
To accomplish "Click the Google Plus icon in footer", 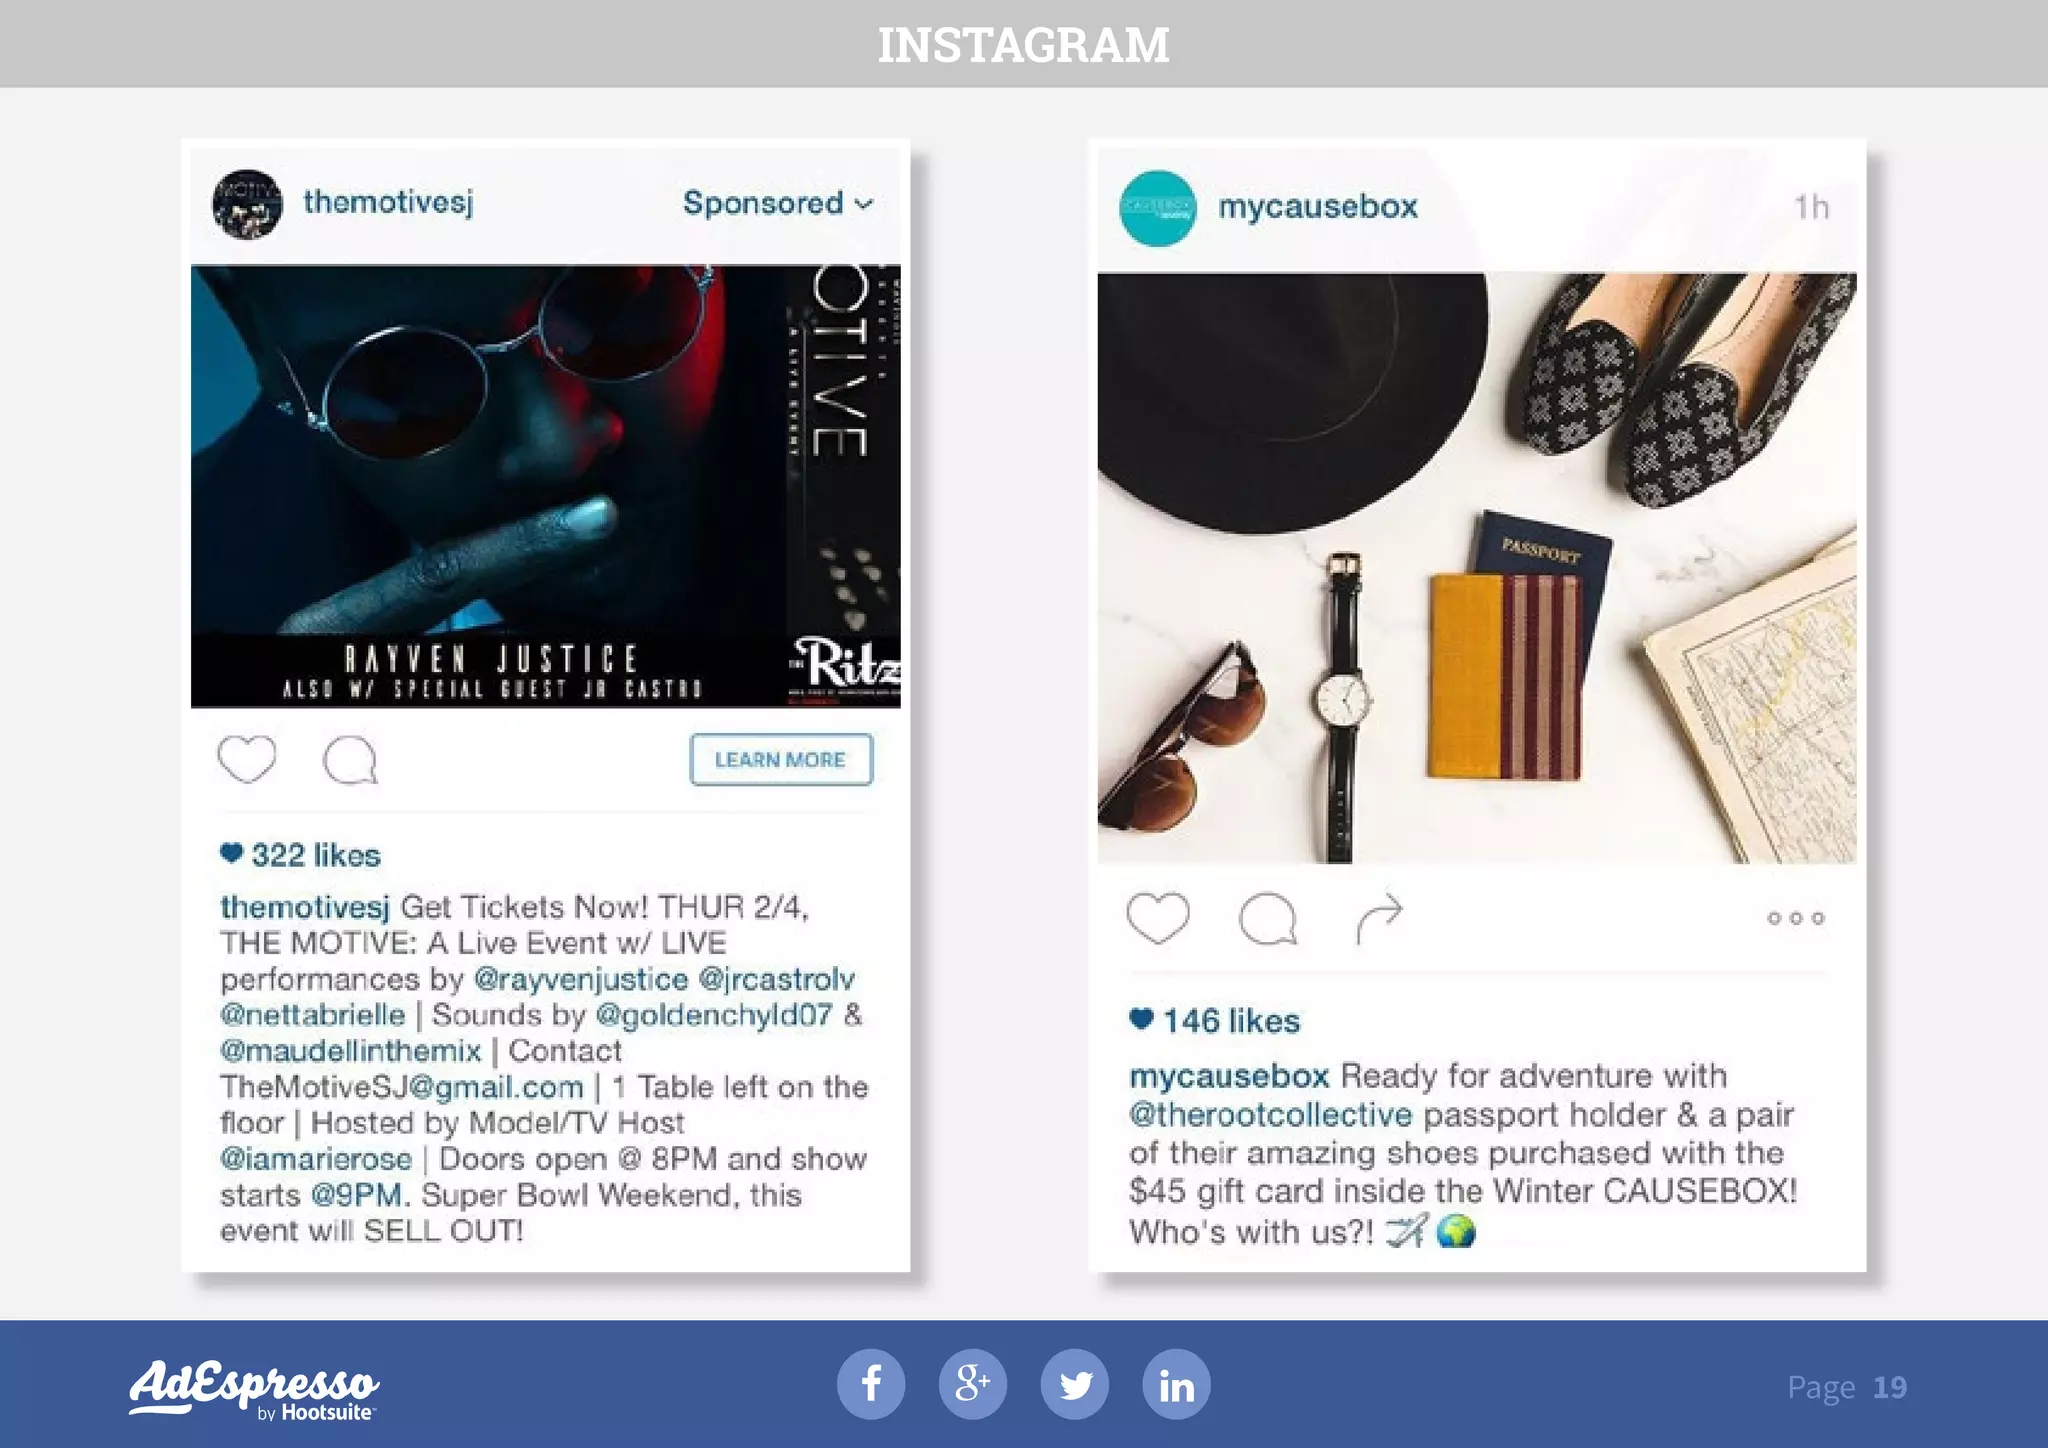I will (x=973, y=1385).
